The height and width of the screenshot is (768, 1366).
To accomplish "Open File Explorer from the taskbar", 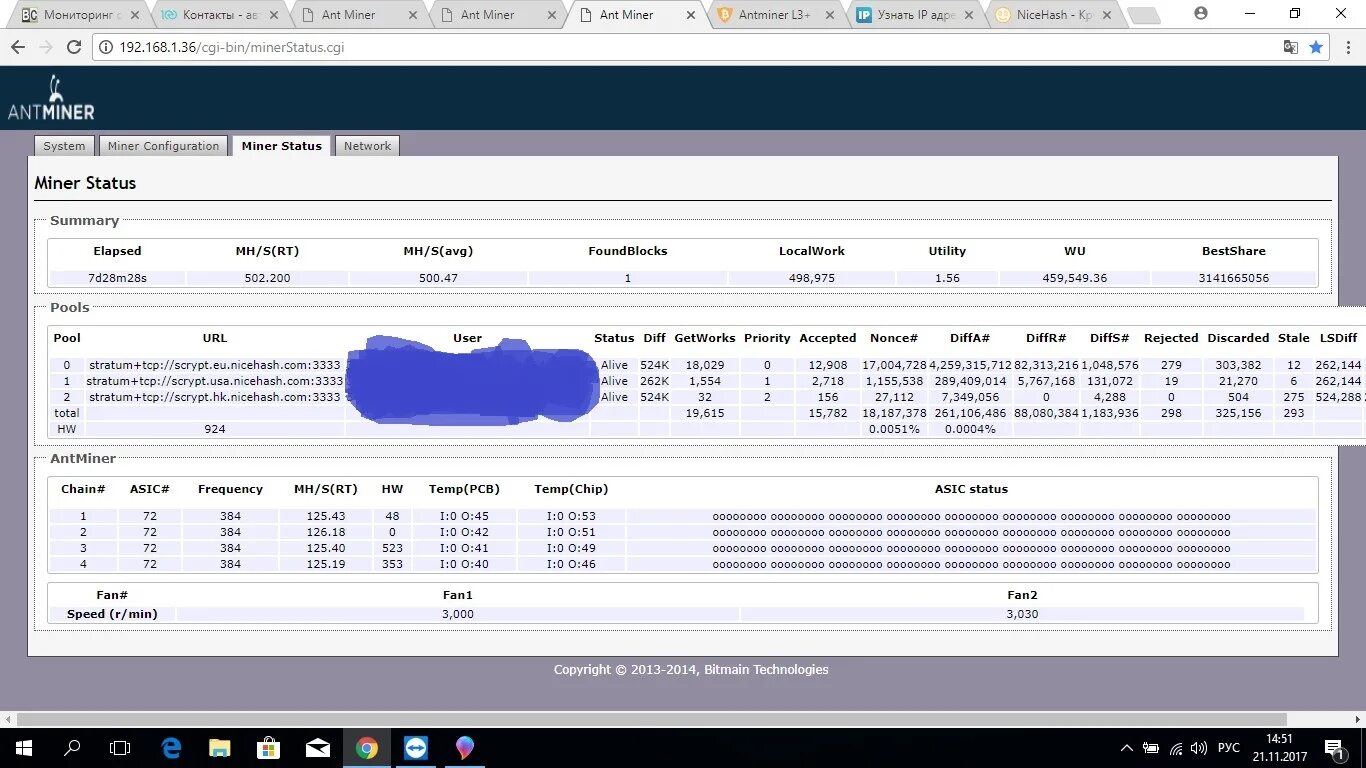I will 220,747.
